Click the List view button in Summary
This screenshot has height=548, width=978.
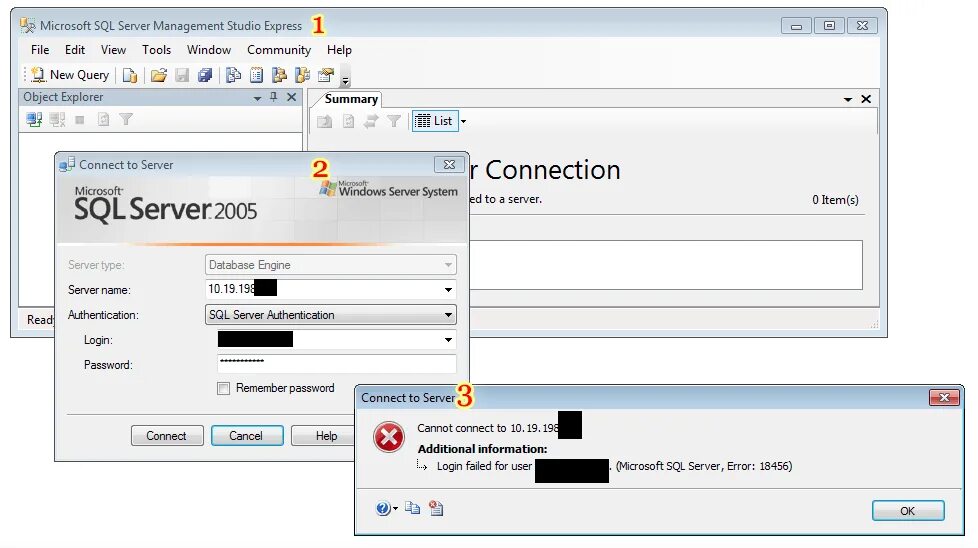[435, 121]
